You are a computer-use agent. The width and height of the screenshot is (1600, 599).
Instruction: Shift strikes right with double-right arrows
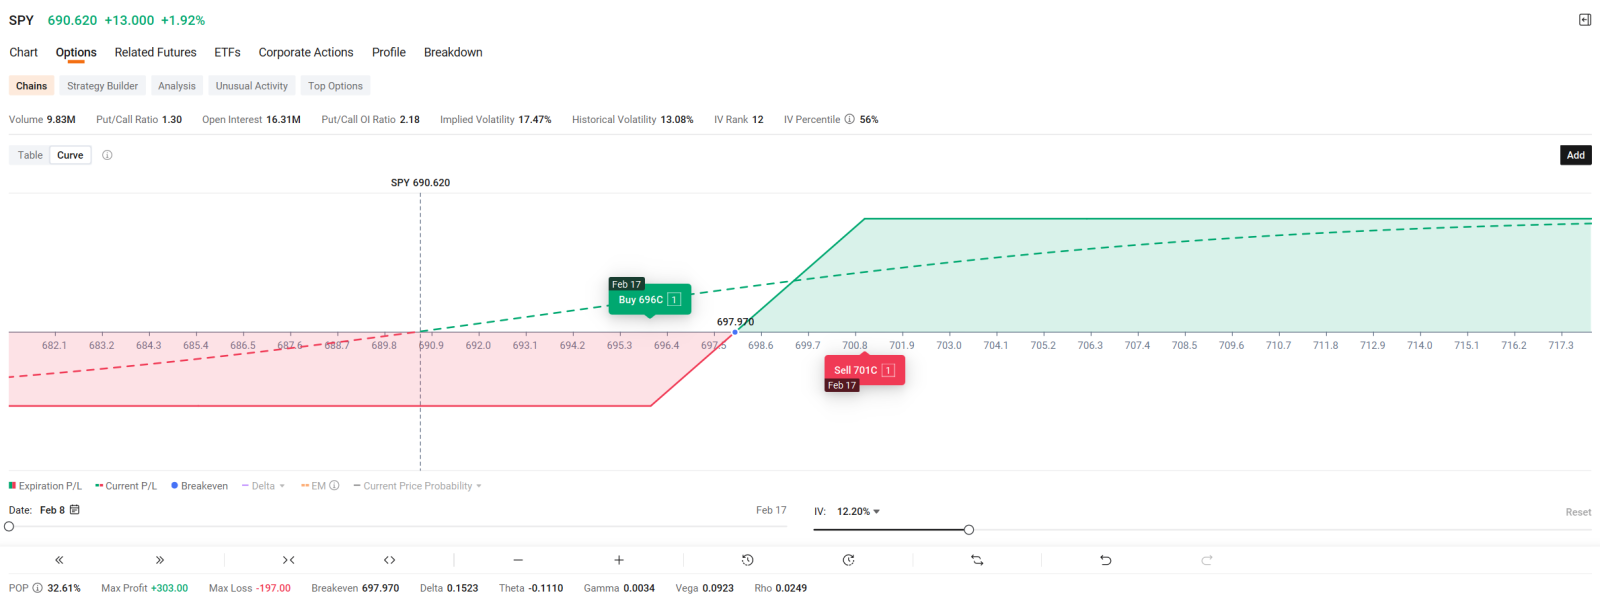point(160,560)
